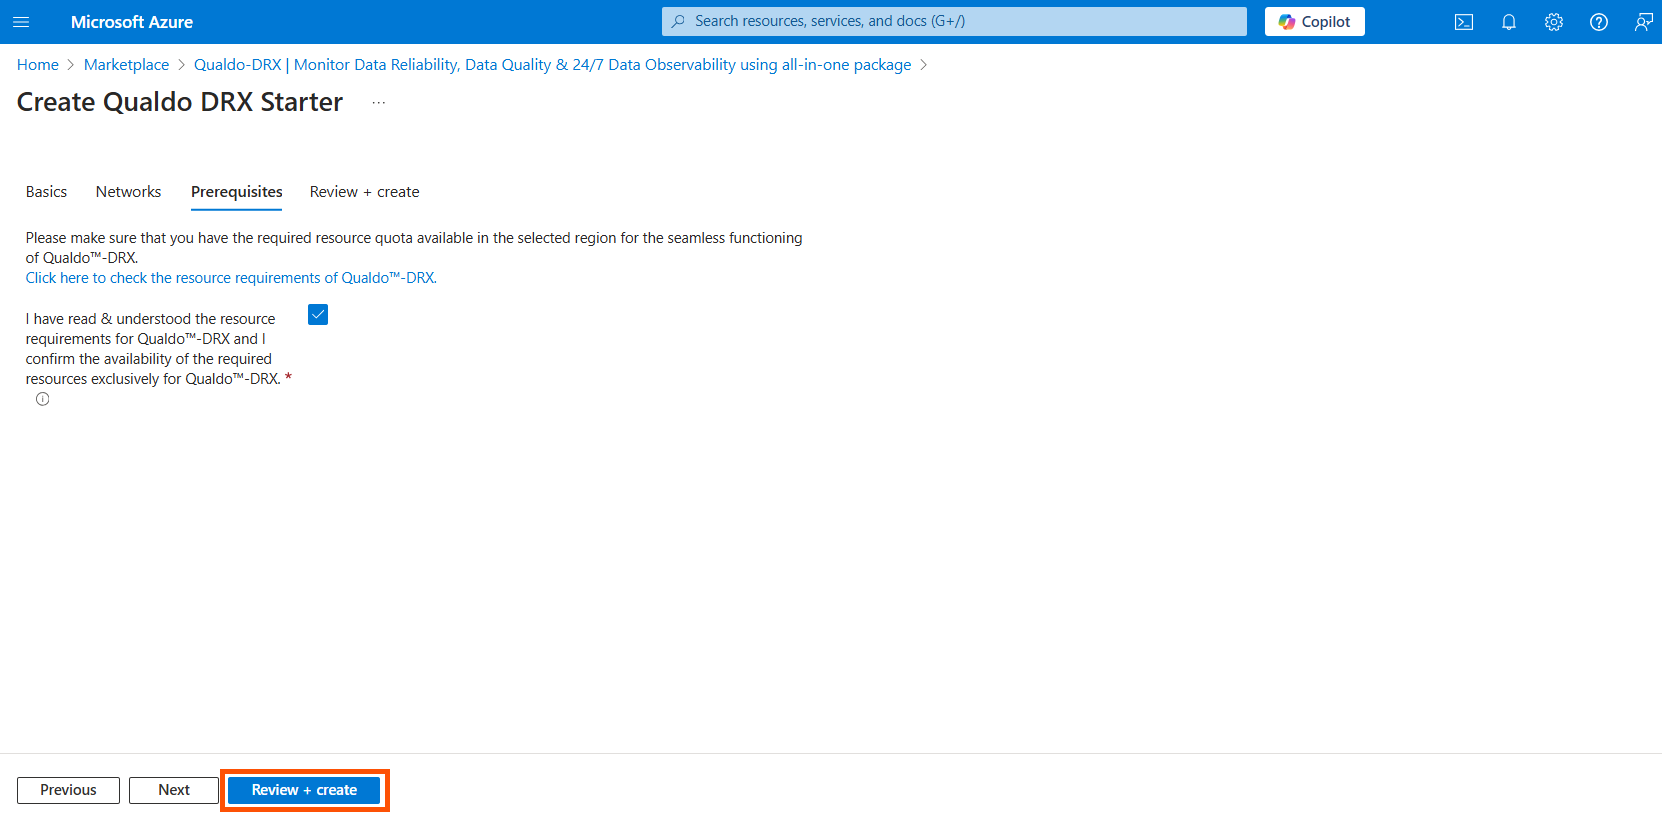Show the info tooltip below confirmation text
The width and height of the screenshot is (1662, 814).
[43, 399]
